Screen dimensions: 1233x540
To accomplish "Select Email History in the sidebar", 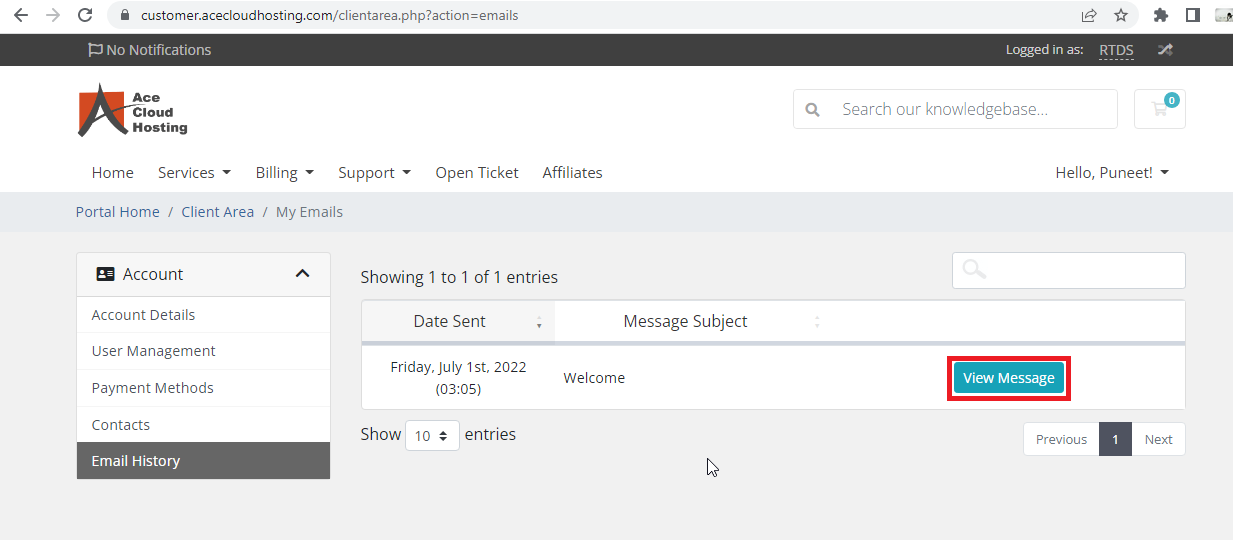I will 203,461.
